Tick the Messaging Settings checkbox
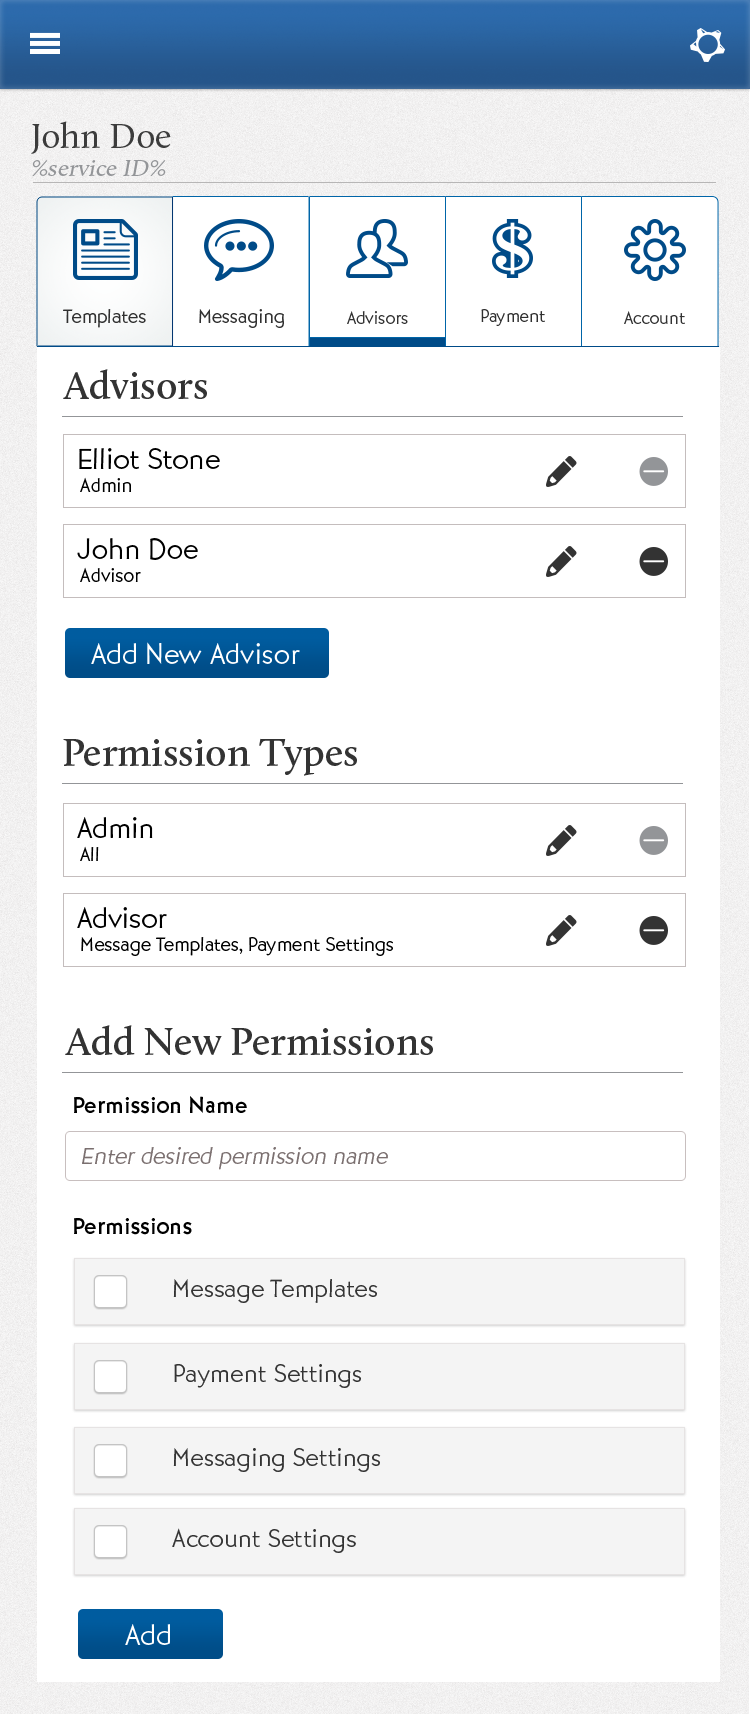Screen dimensions: 750x1714 (x=111, y=1460)
